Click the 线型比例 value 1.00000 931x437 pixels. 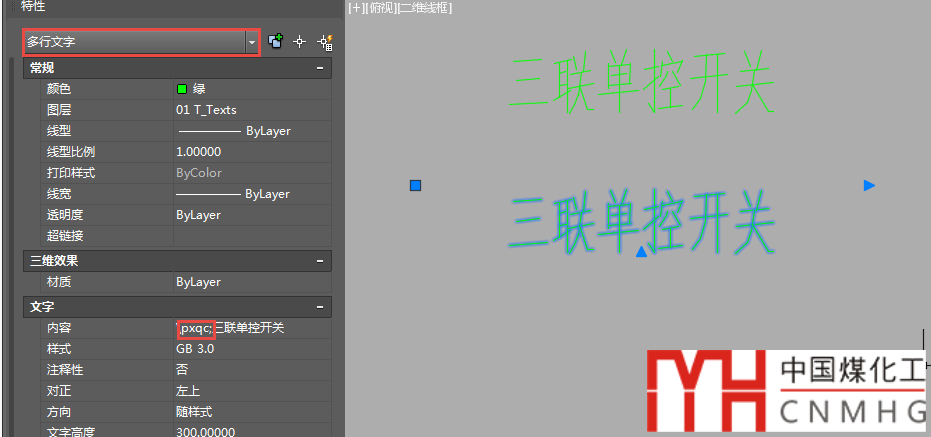pyautogui.click(x=250, y=152)
